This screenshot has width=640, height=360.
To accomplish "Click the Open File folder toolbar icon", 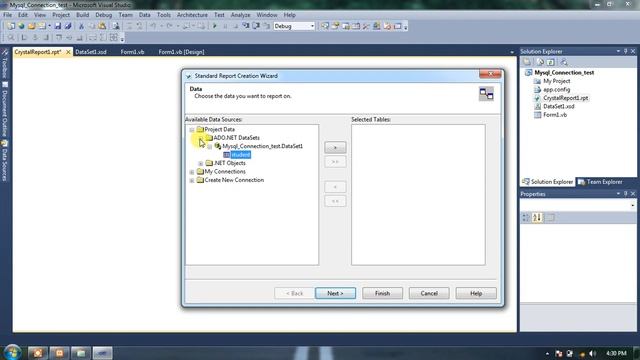I will (x=31, y=26).
